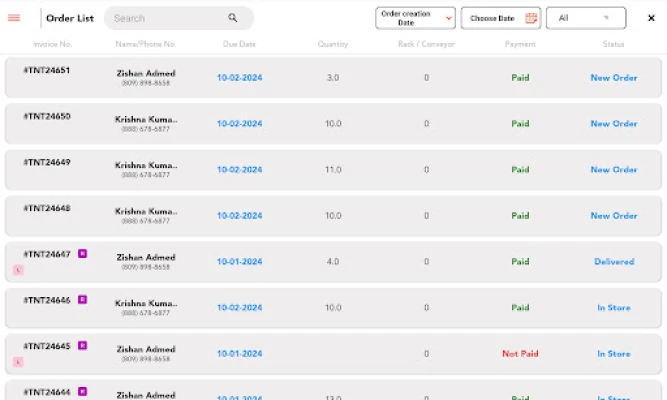Screen dimensions: 667x400
Task: Open the All status filter dropdown
Action: [x=585, y=18]
